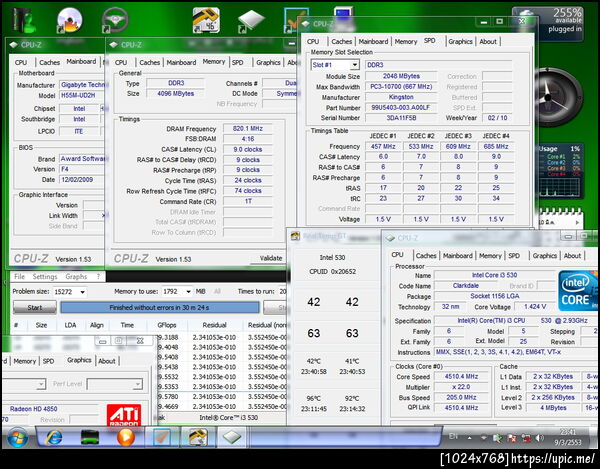Open the selected checkmark desktop shortcut
600x469 pixels.
point(295,20)
